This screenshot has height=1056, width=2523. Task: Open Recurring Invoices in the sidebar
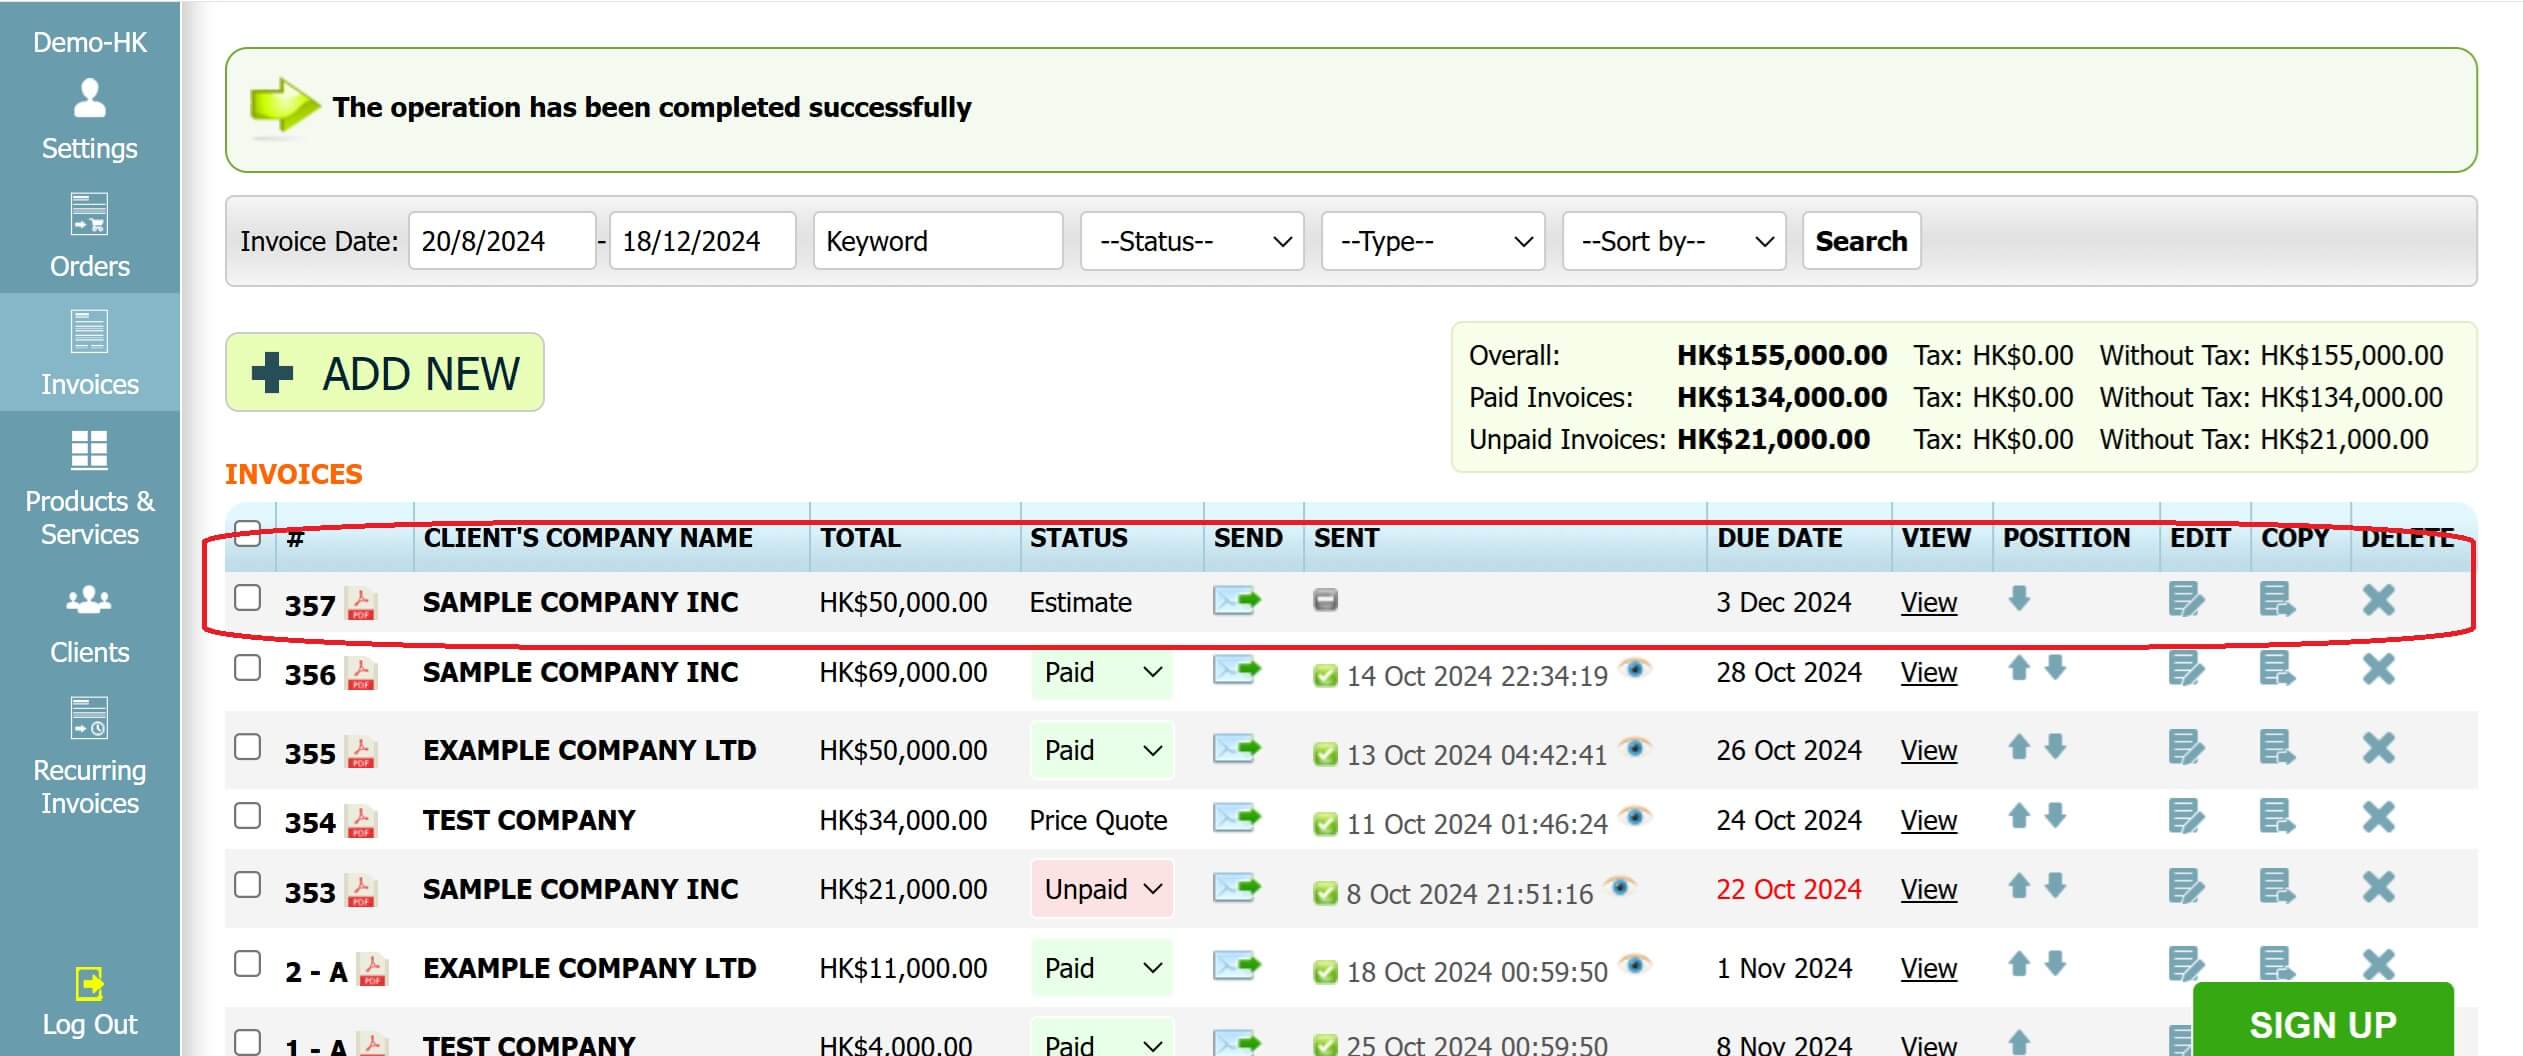[90, 757]
